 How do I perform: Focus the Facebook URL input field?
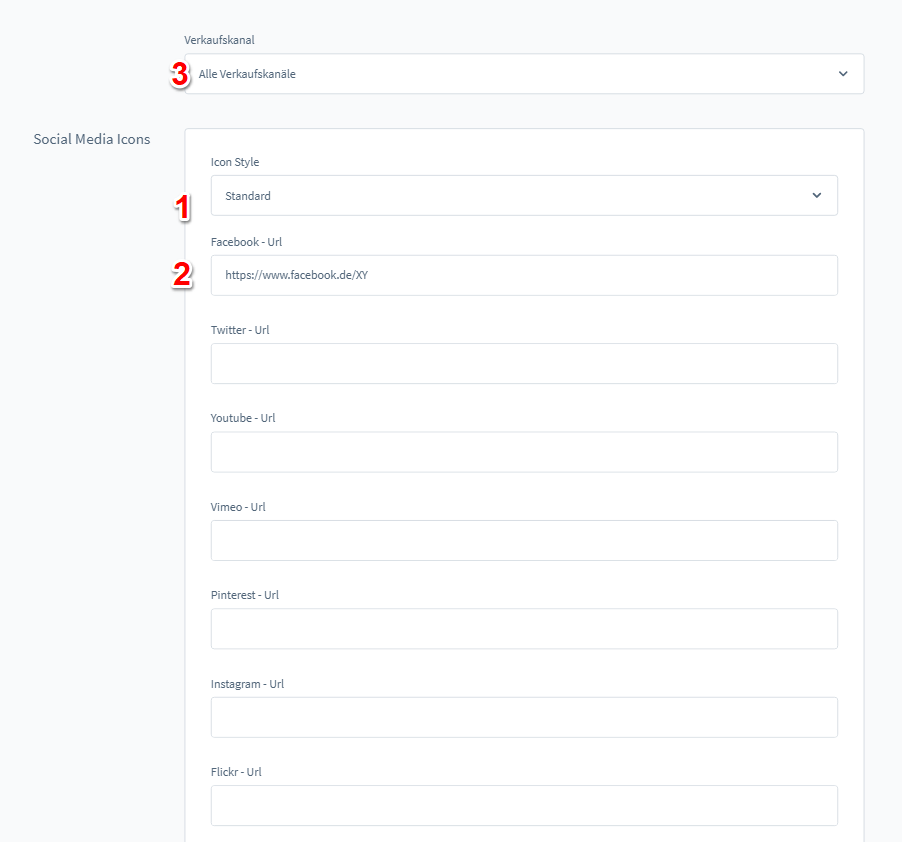click(524, 275)
